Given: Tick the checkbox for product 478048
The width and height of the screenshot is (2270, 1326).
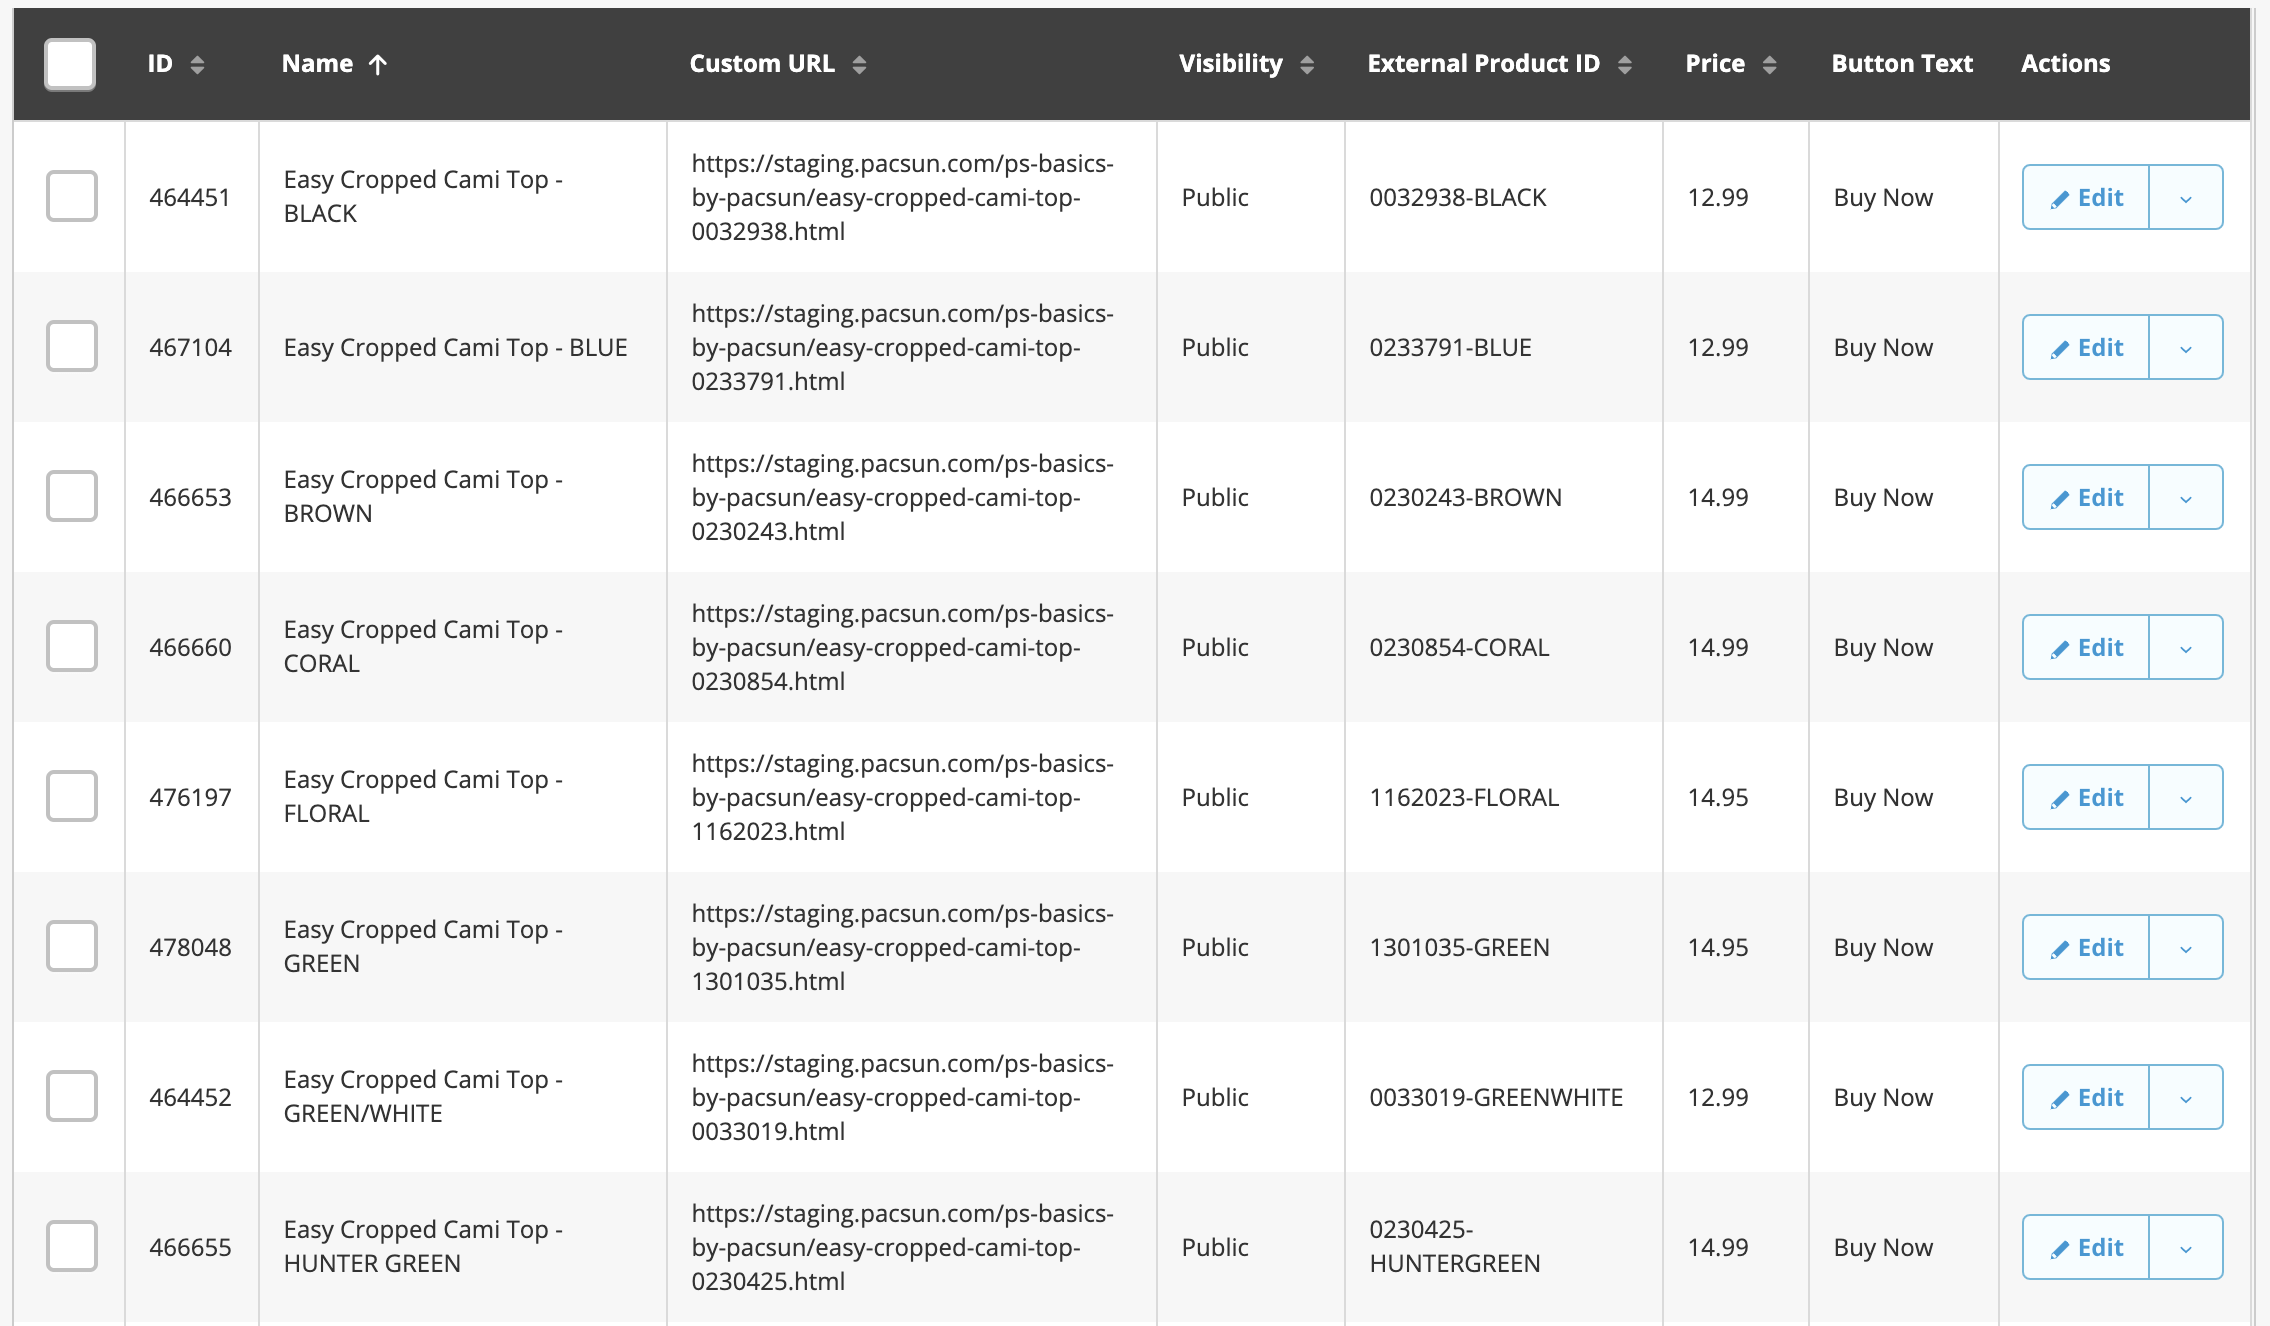Looking at the screenshot, I should 72,946.
